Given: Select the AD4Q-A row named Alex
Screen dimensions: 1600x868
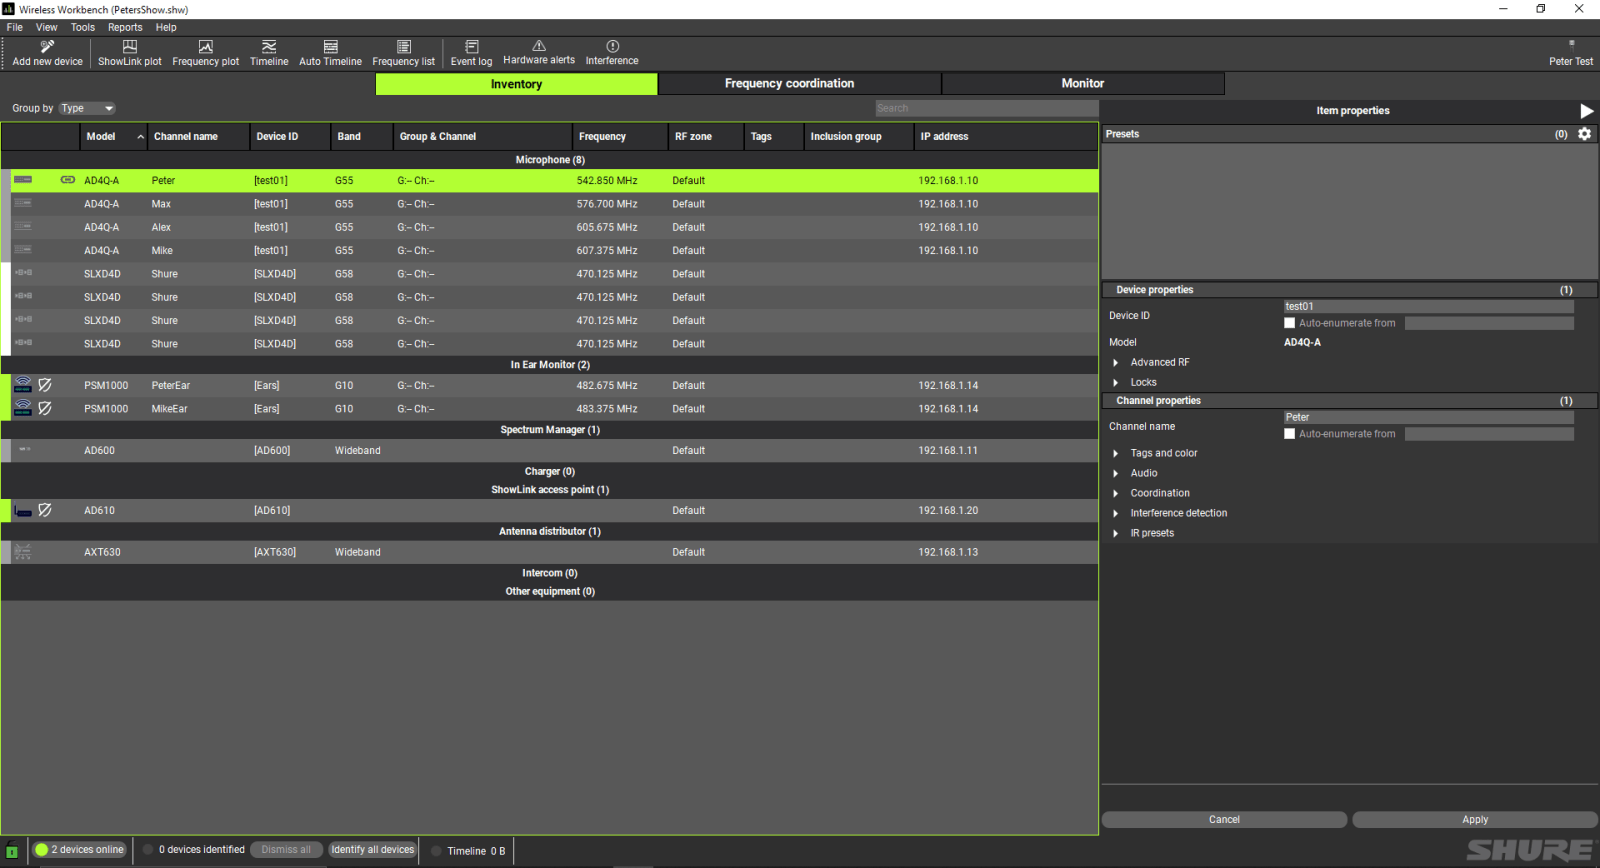Looking at the screenshot, I should (x=550, y=227).
